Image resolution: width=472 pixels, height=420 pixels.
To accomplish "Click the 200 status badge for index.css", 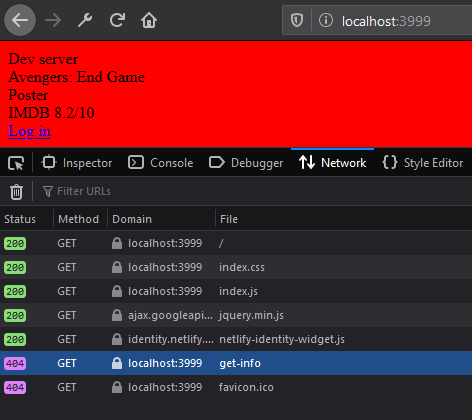I will click(x=15, y=267).
